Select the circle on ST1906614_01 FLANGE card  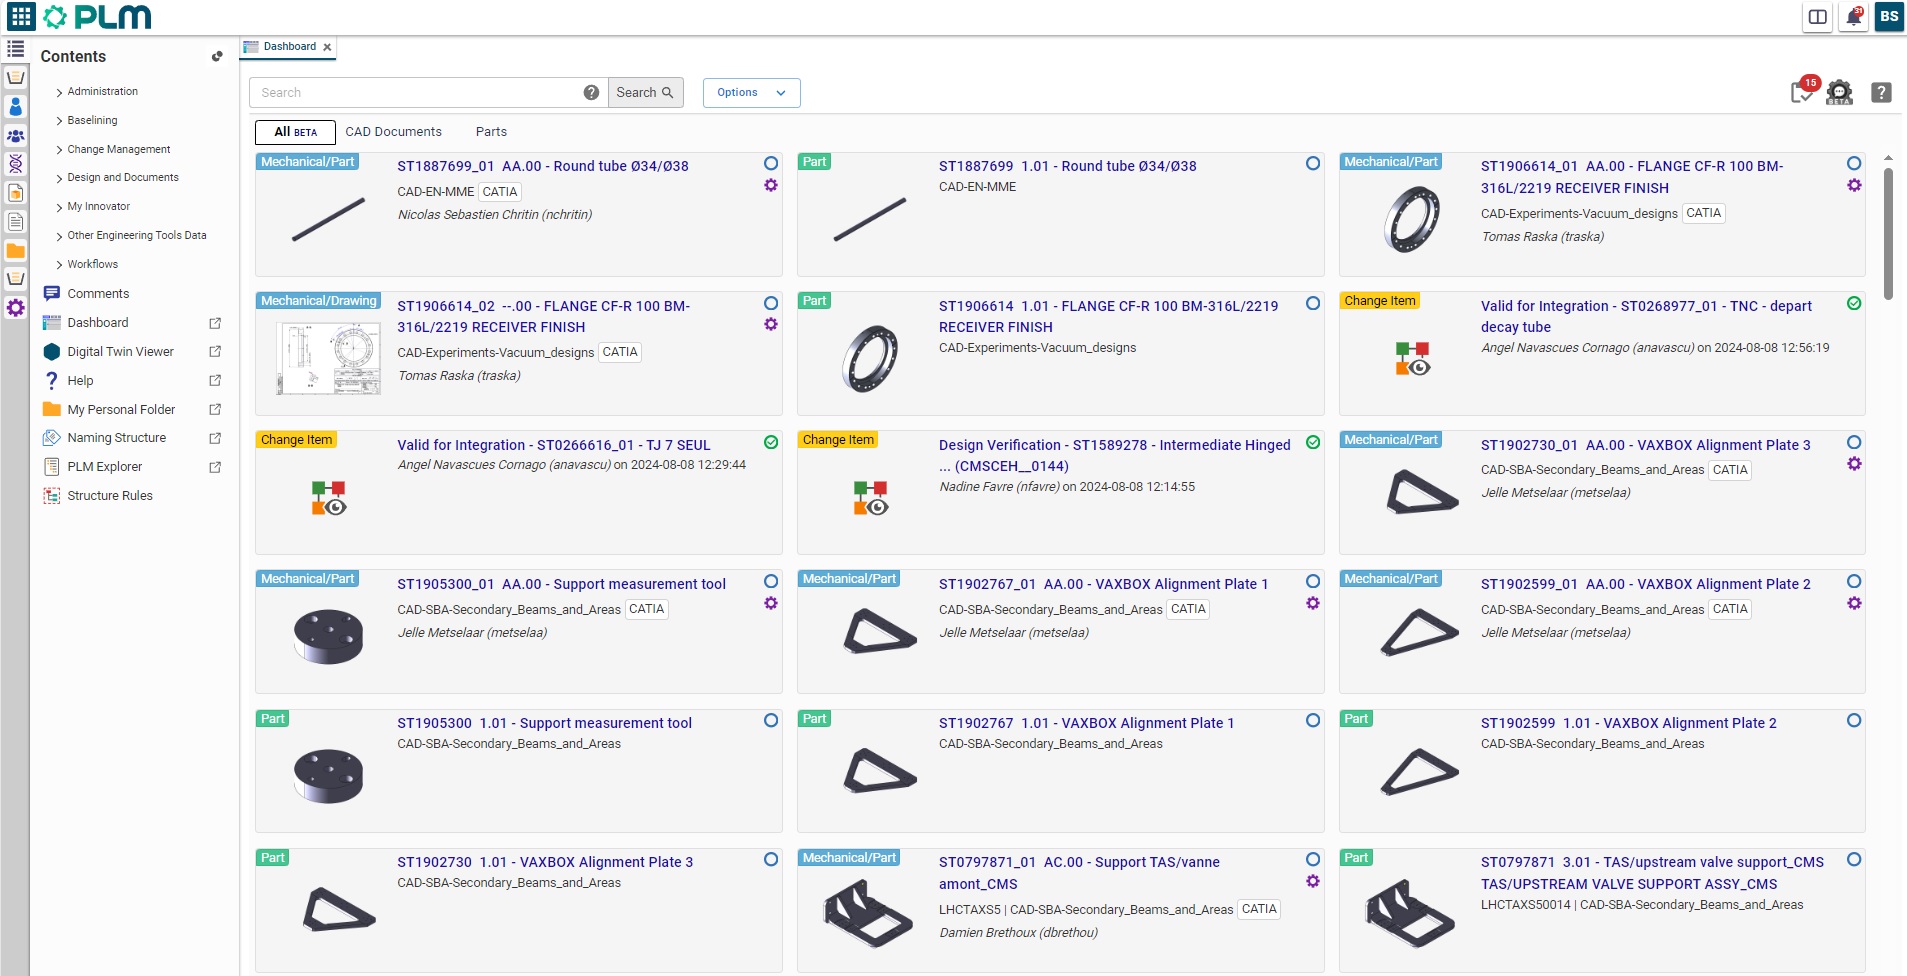(1854, 163)
